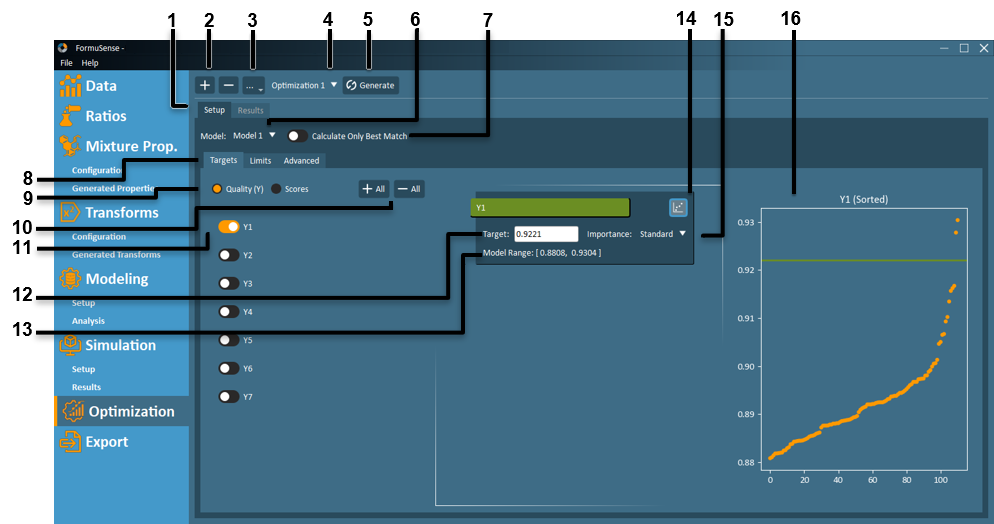Toggle Calculate Only Best Match switch
This screenshot has width=994, height=524.
point(297,136)
